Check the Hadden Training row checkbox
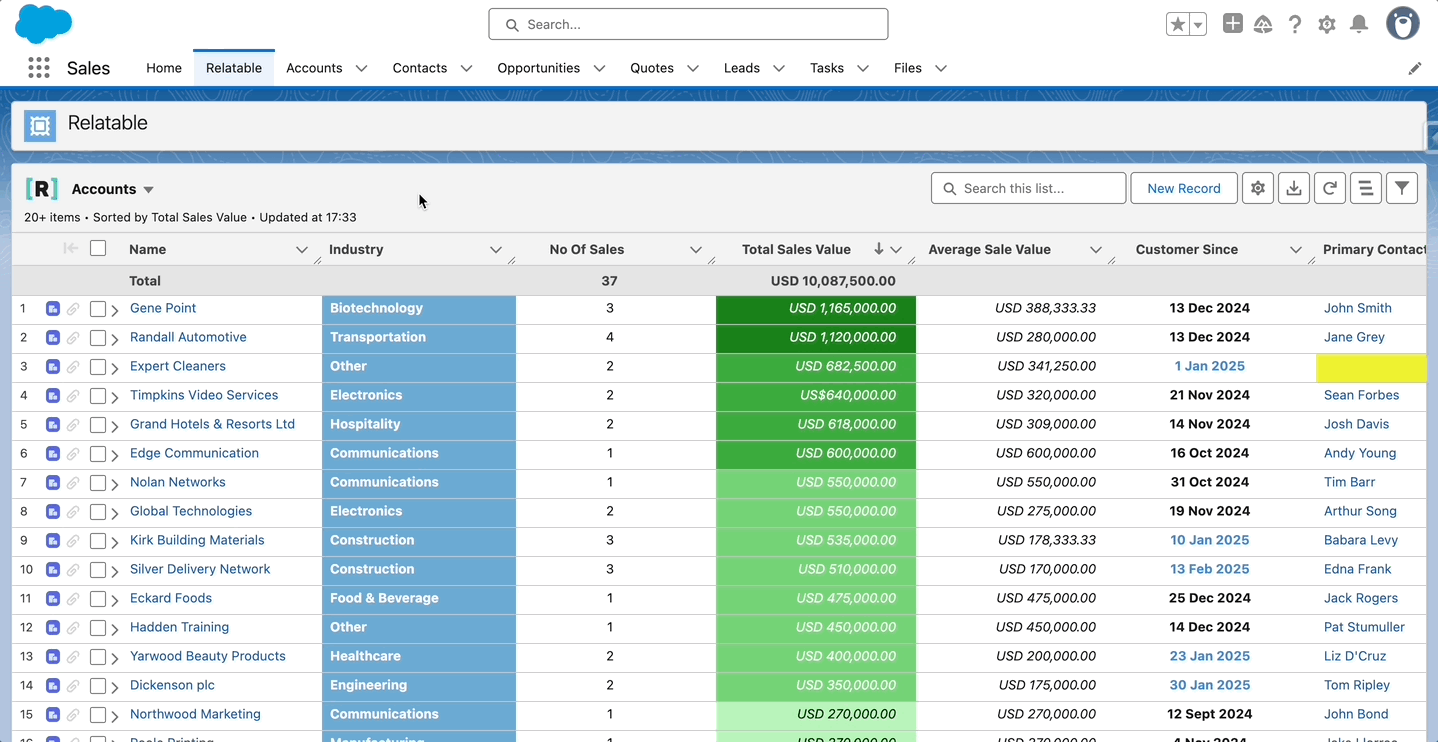 tap(98, 628)
